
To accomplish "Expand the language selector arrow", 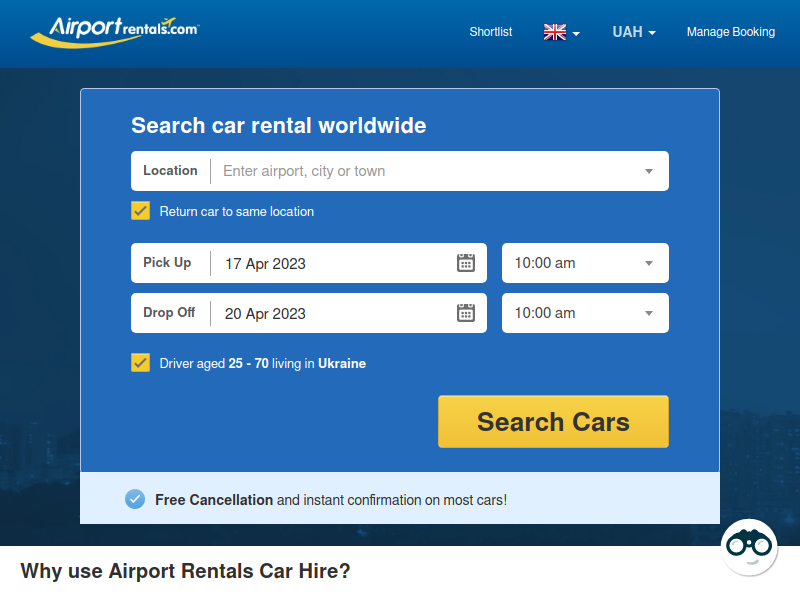I will [x=576, y=34].
